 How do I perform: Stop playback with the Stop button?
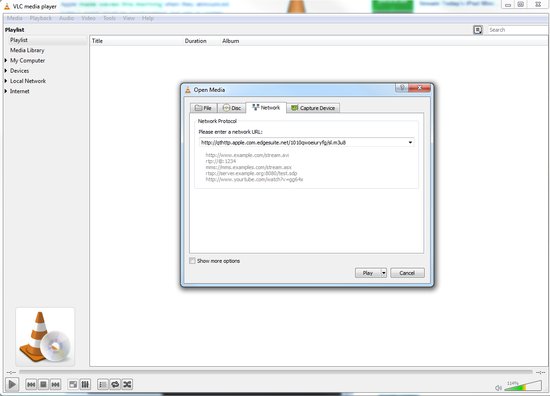(43, 384)
